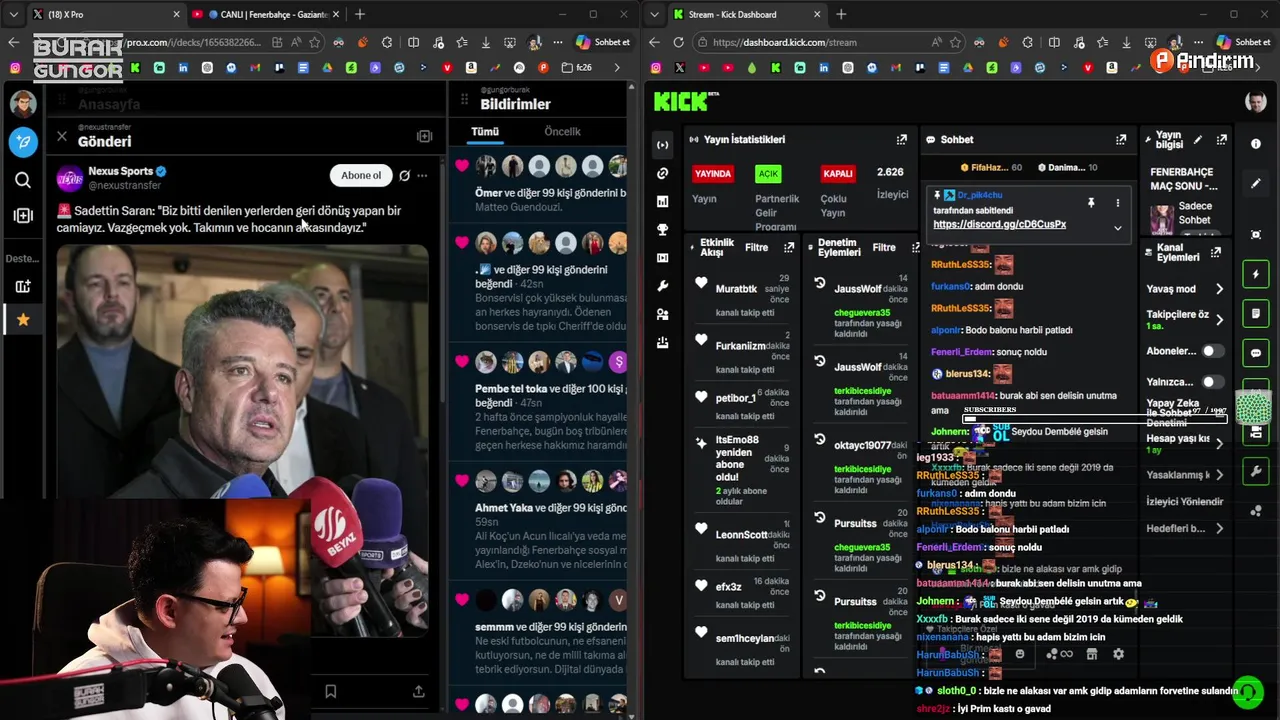Open the pinned discord.gg/cD6CusPx link
The image size is (1280, 720).
tap(999, 225)
